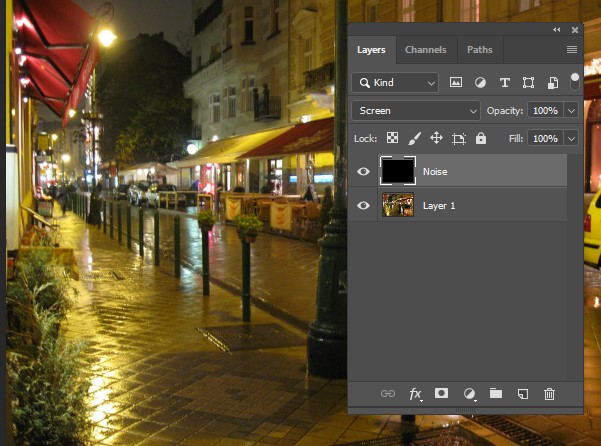Image resolution: width=601 pixels, height=446 pixels.
Task: Open the Kind filter dropdown
Action: [x=395, y=83]
